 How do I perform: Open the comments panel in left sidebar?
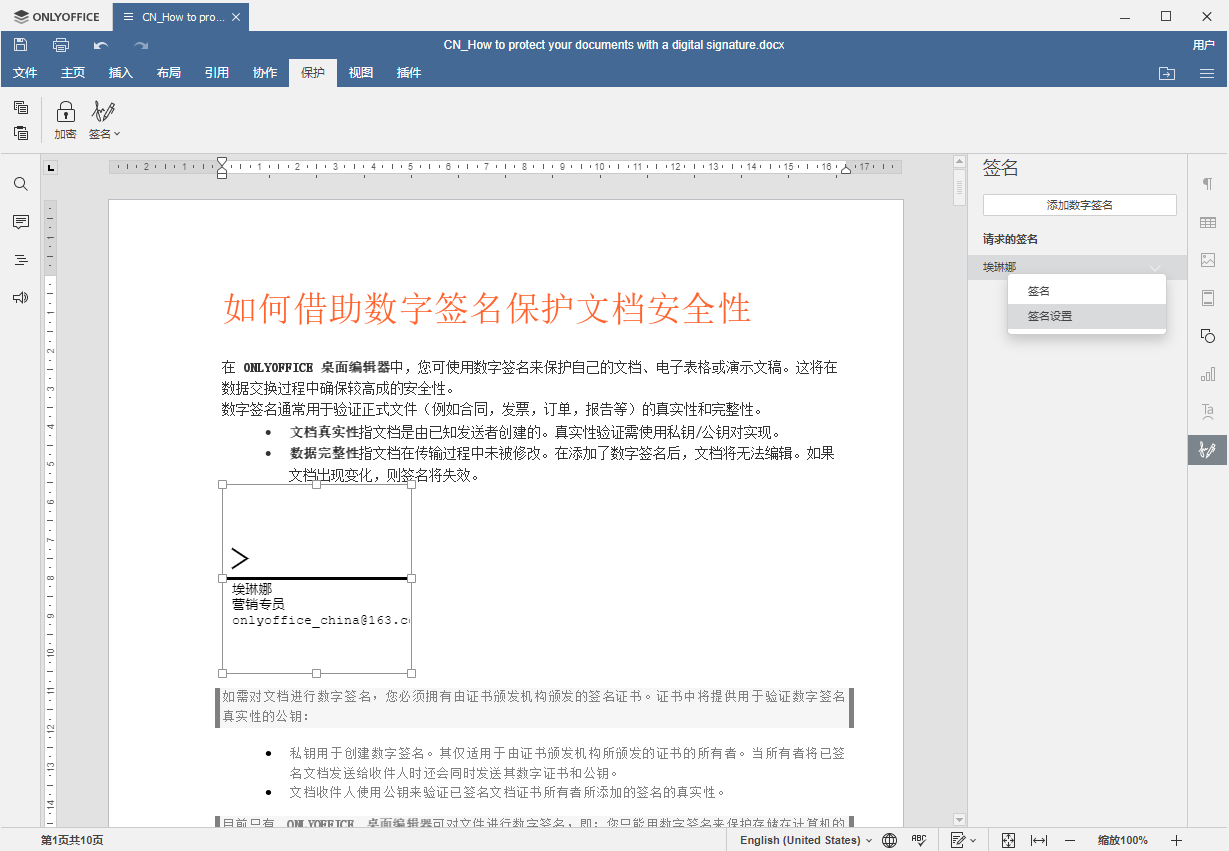pyautogui.click(x=20, y=222)
